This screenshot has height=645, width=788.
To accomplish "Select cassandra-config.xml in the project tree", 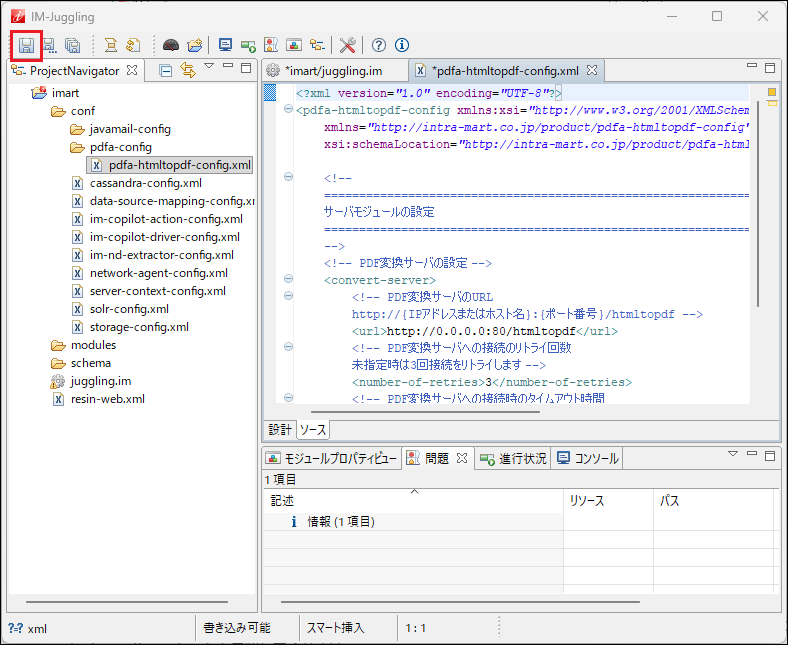I will [x=145, y=183].
